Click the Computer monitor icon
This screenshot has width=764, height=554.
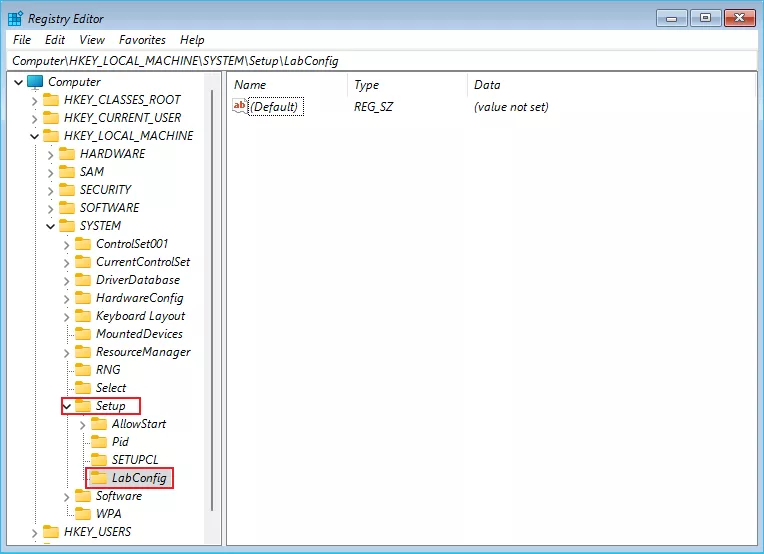(x=35, y=82)
